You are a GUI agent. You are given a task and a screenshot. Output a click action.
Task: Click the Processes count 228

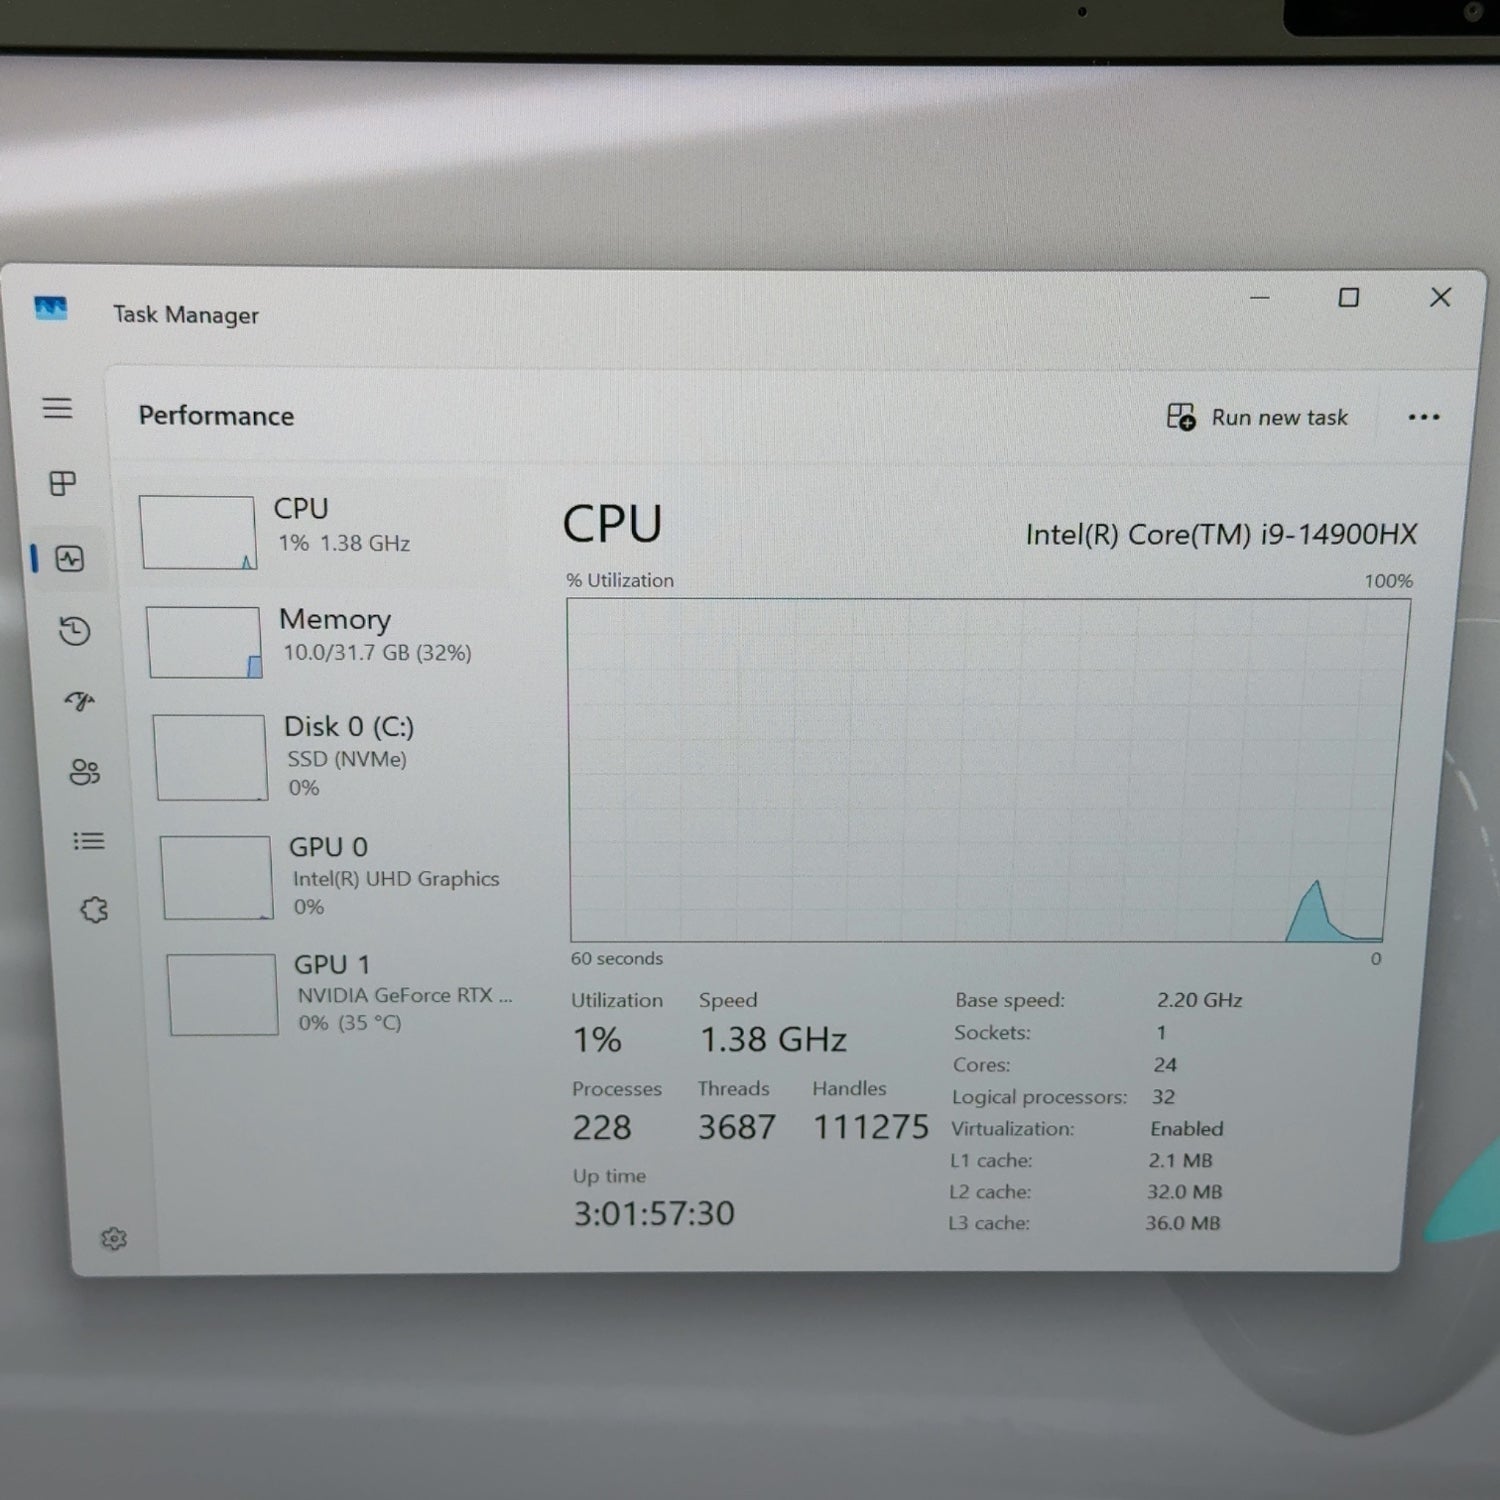(602, 1127)
